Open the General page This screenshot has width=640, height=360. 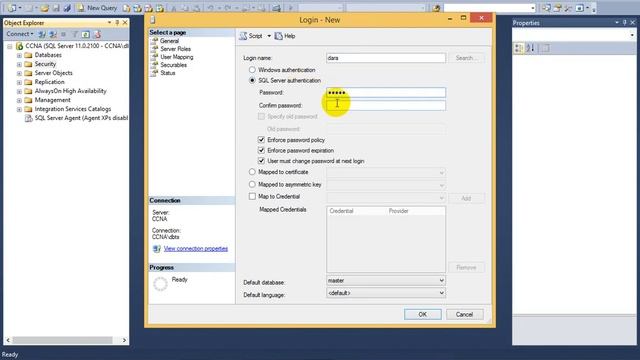(x=169, y=41)
